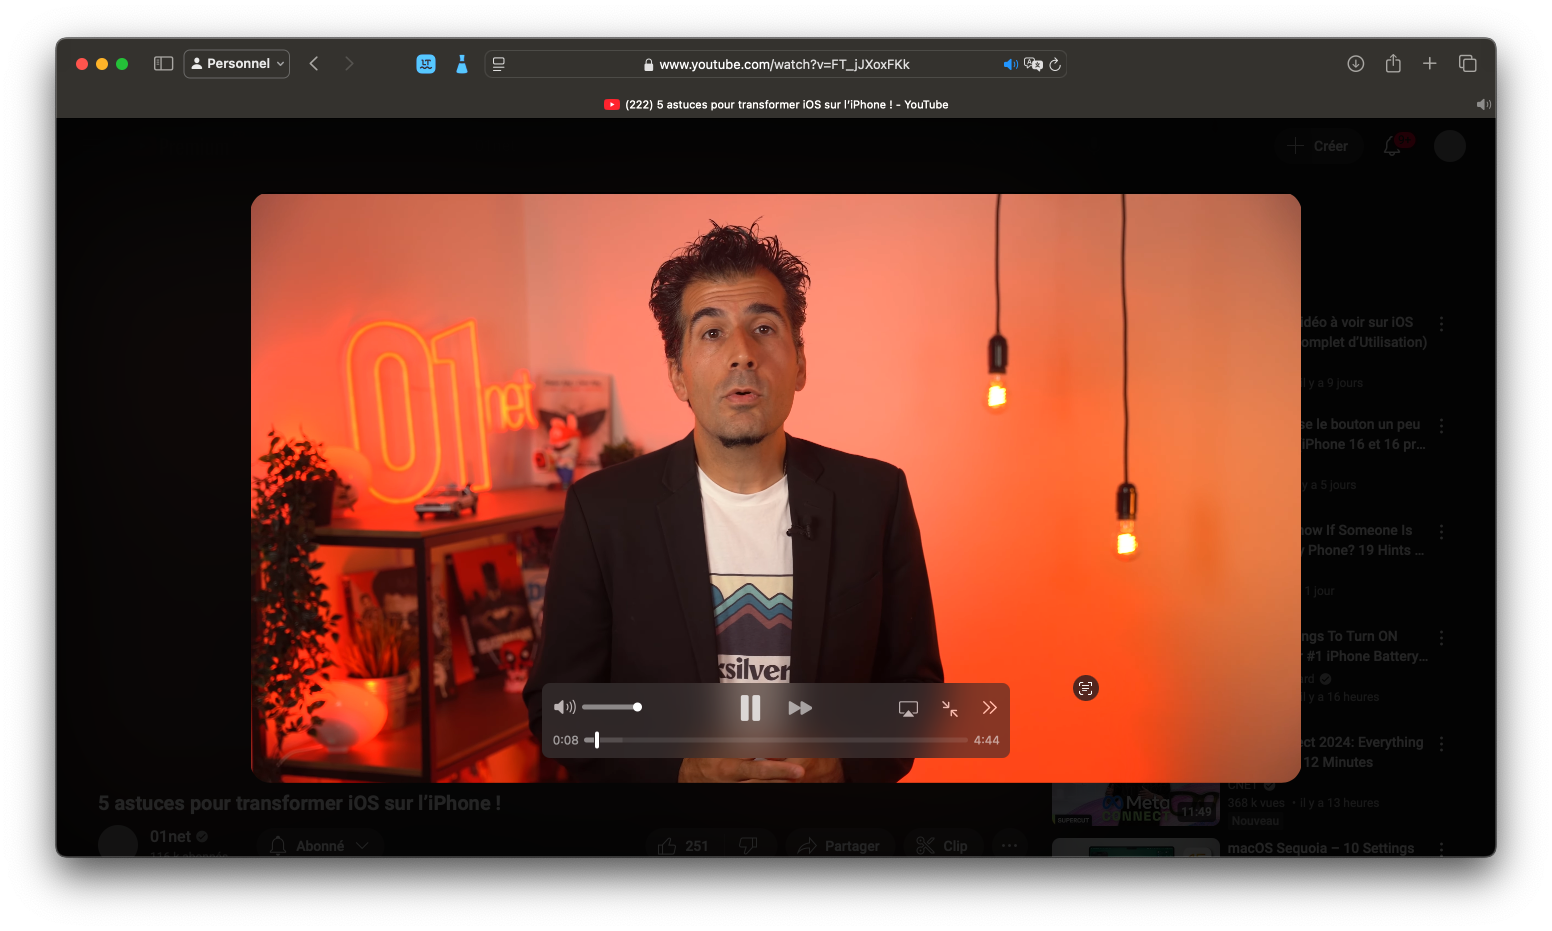
Task: Open the iPhone 16 et 16 pr… suggestion
Action: coord(1362,434)
